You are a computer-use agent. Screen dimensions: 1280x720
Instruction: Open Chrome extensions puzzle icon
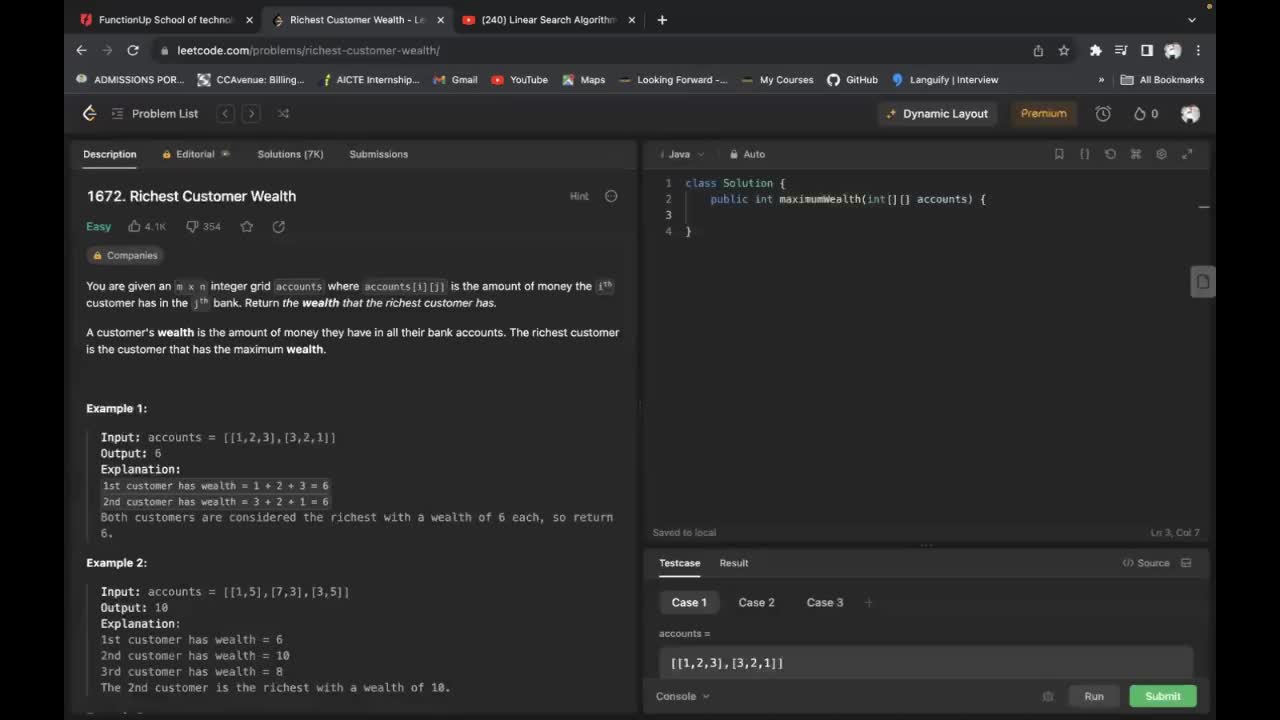pos(1096,50)
